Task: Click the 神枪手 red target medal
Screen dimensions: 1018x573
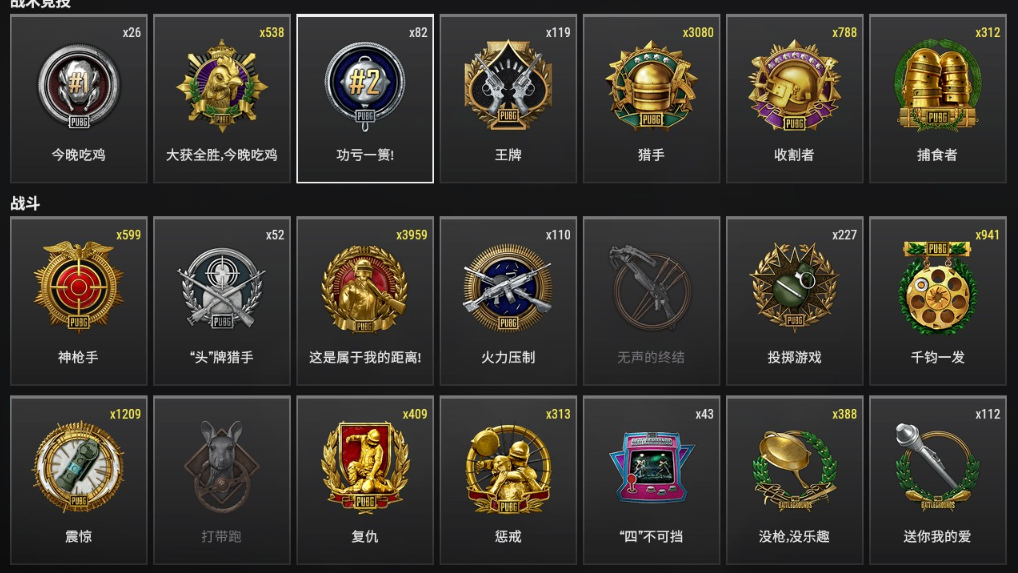Action: click(79, 301)
